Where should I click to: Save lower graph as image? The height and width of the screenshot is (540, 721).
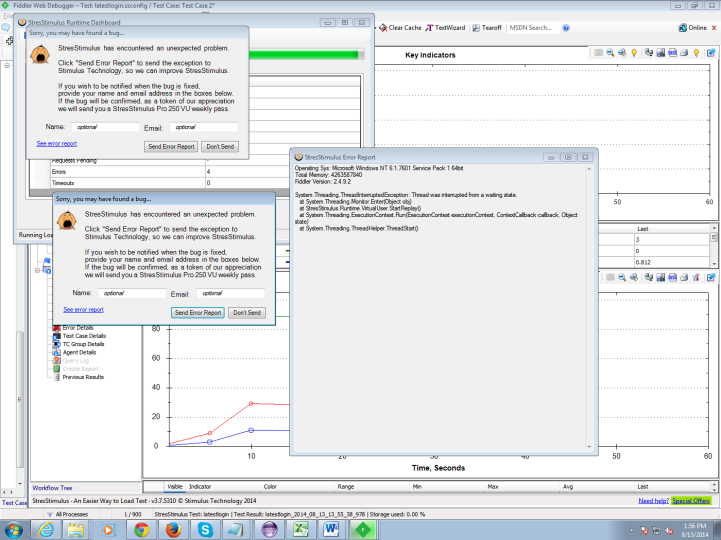coord(660,277)
